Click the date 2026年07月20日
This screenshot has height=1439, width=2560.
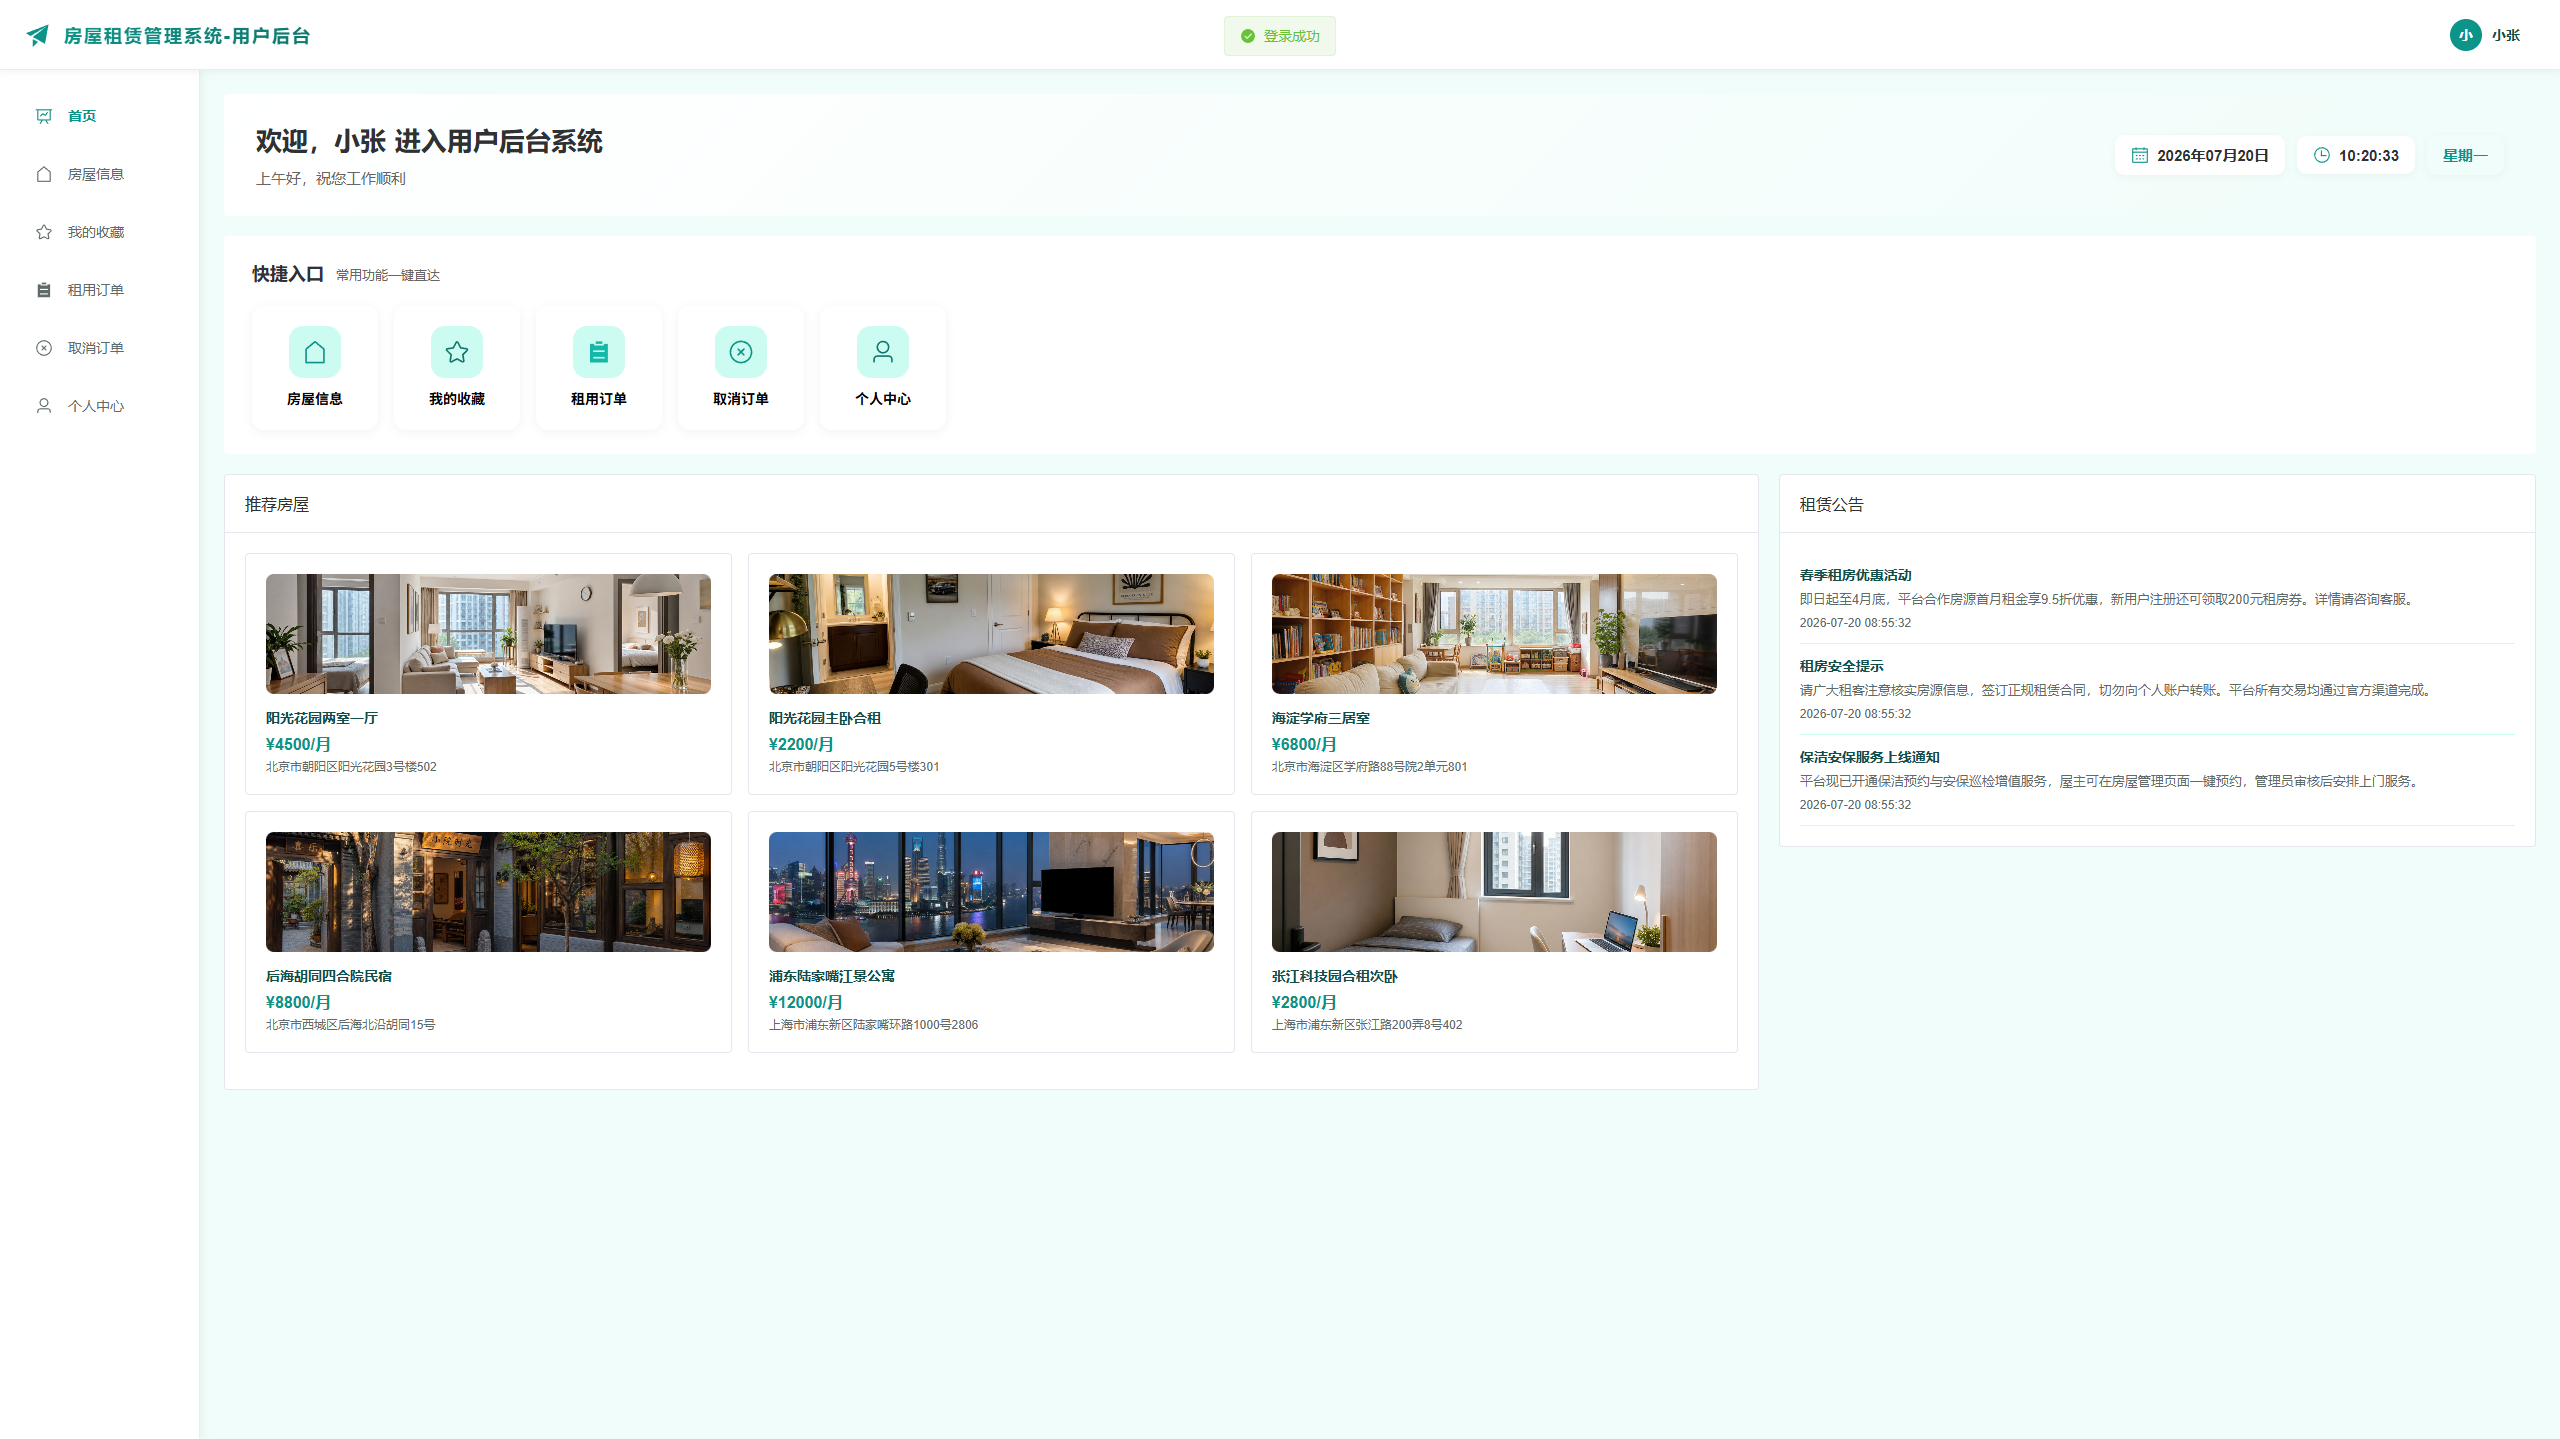2213,155
